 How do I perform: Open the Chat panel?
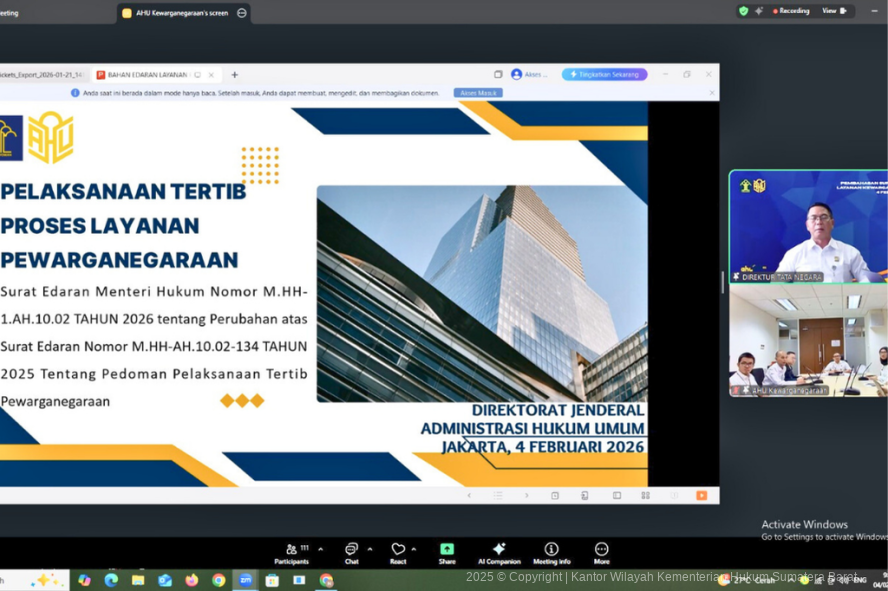tap(351, 552)
